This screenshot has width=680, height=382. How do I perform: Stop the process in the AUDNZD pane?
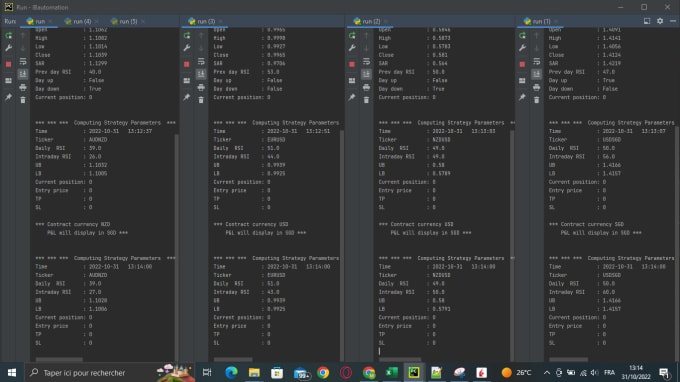[x=9, y=64]
